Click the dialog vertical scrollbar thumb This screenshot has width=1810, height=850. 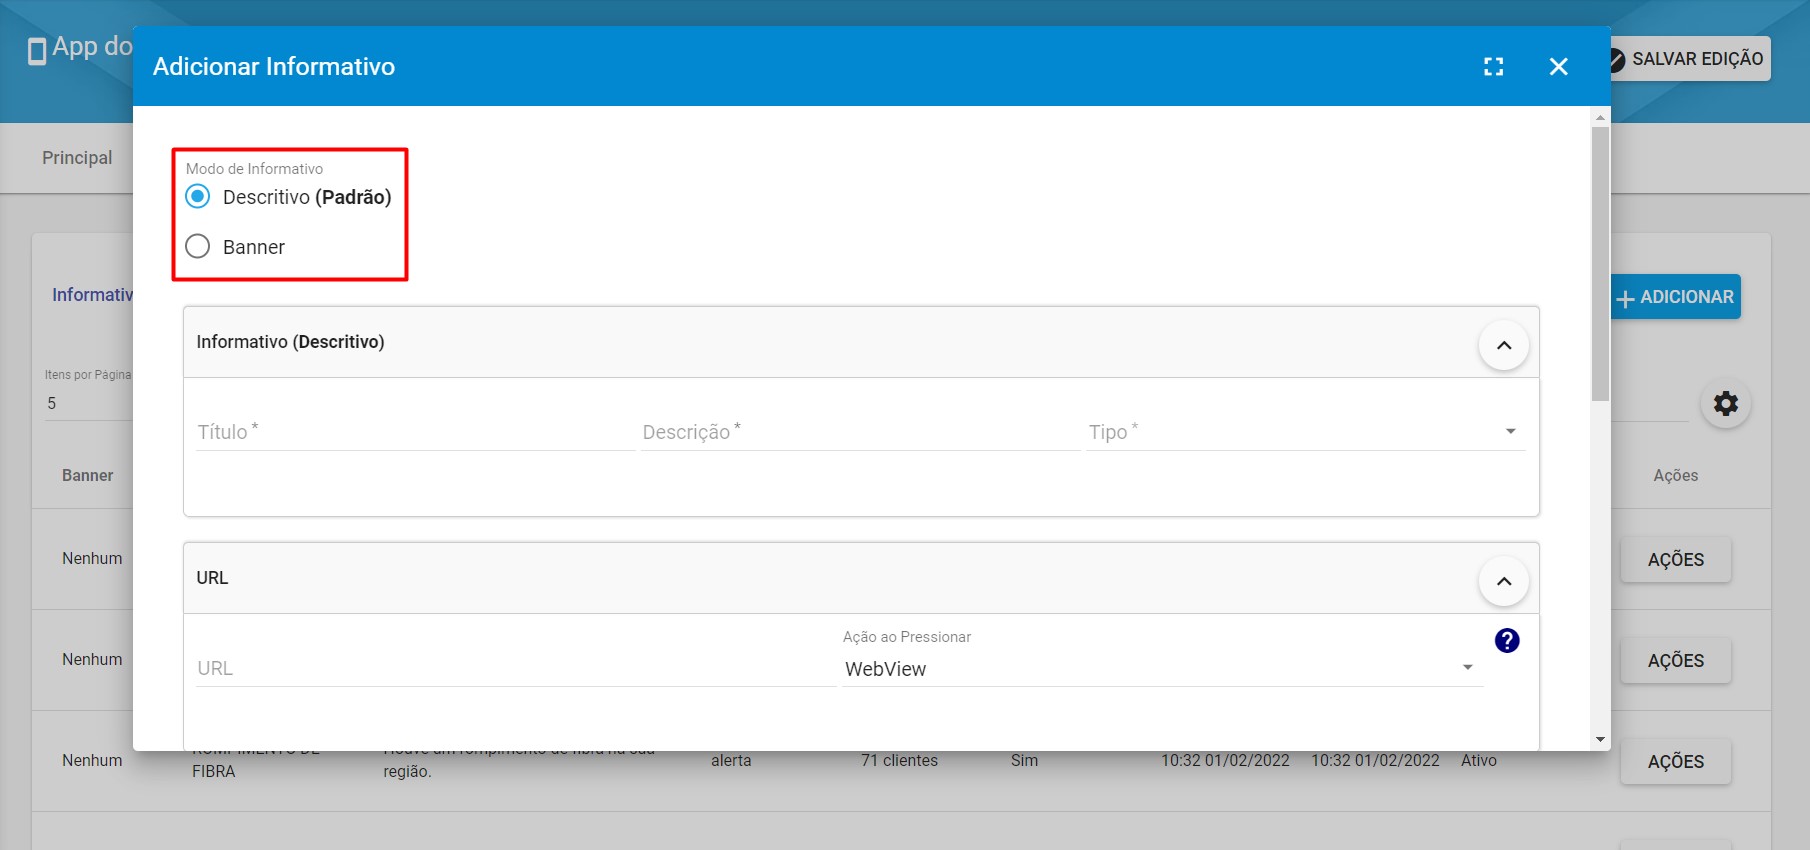1601,263
